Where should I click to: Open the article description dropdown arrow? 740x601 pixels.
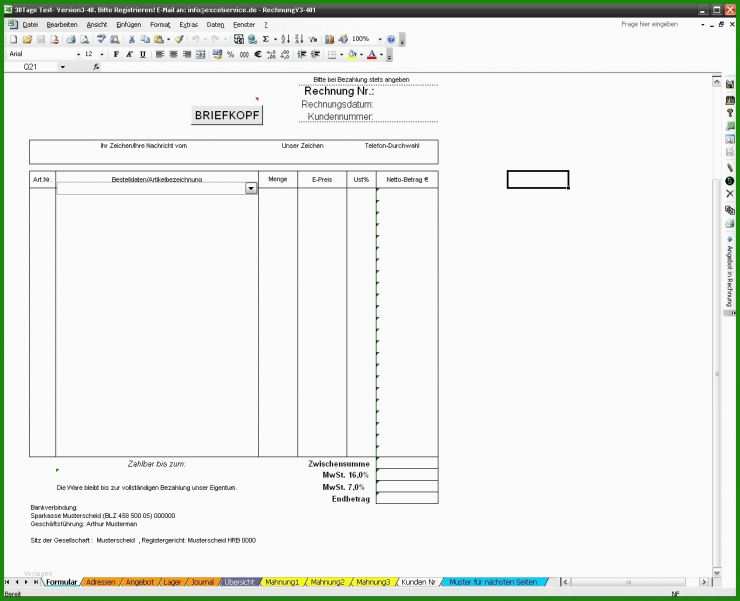[251, 188]
